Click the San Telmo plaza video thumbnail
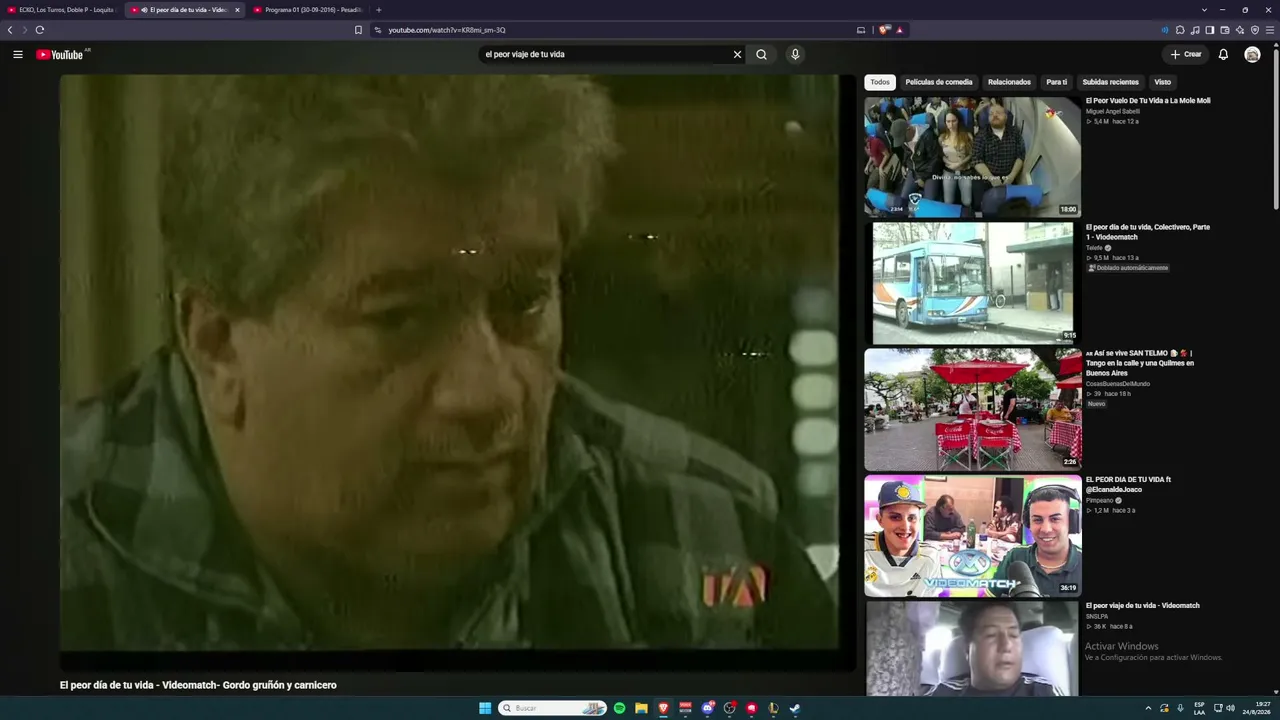The width and height of the screenshot is (1280, 720). pyautogui.click(x=972, y=409)
